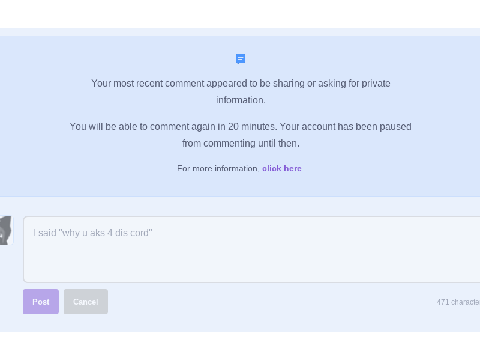Click the profile picture beside the comment box

(6, 230)
